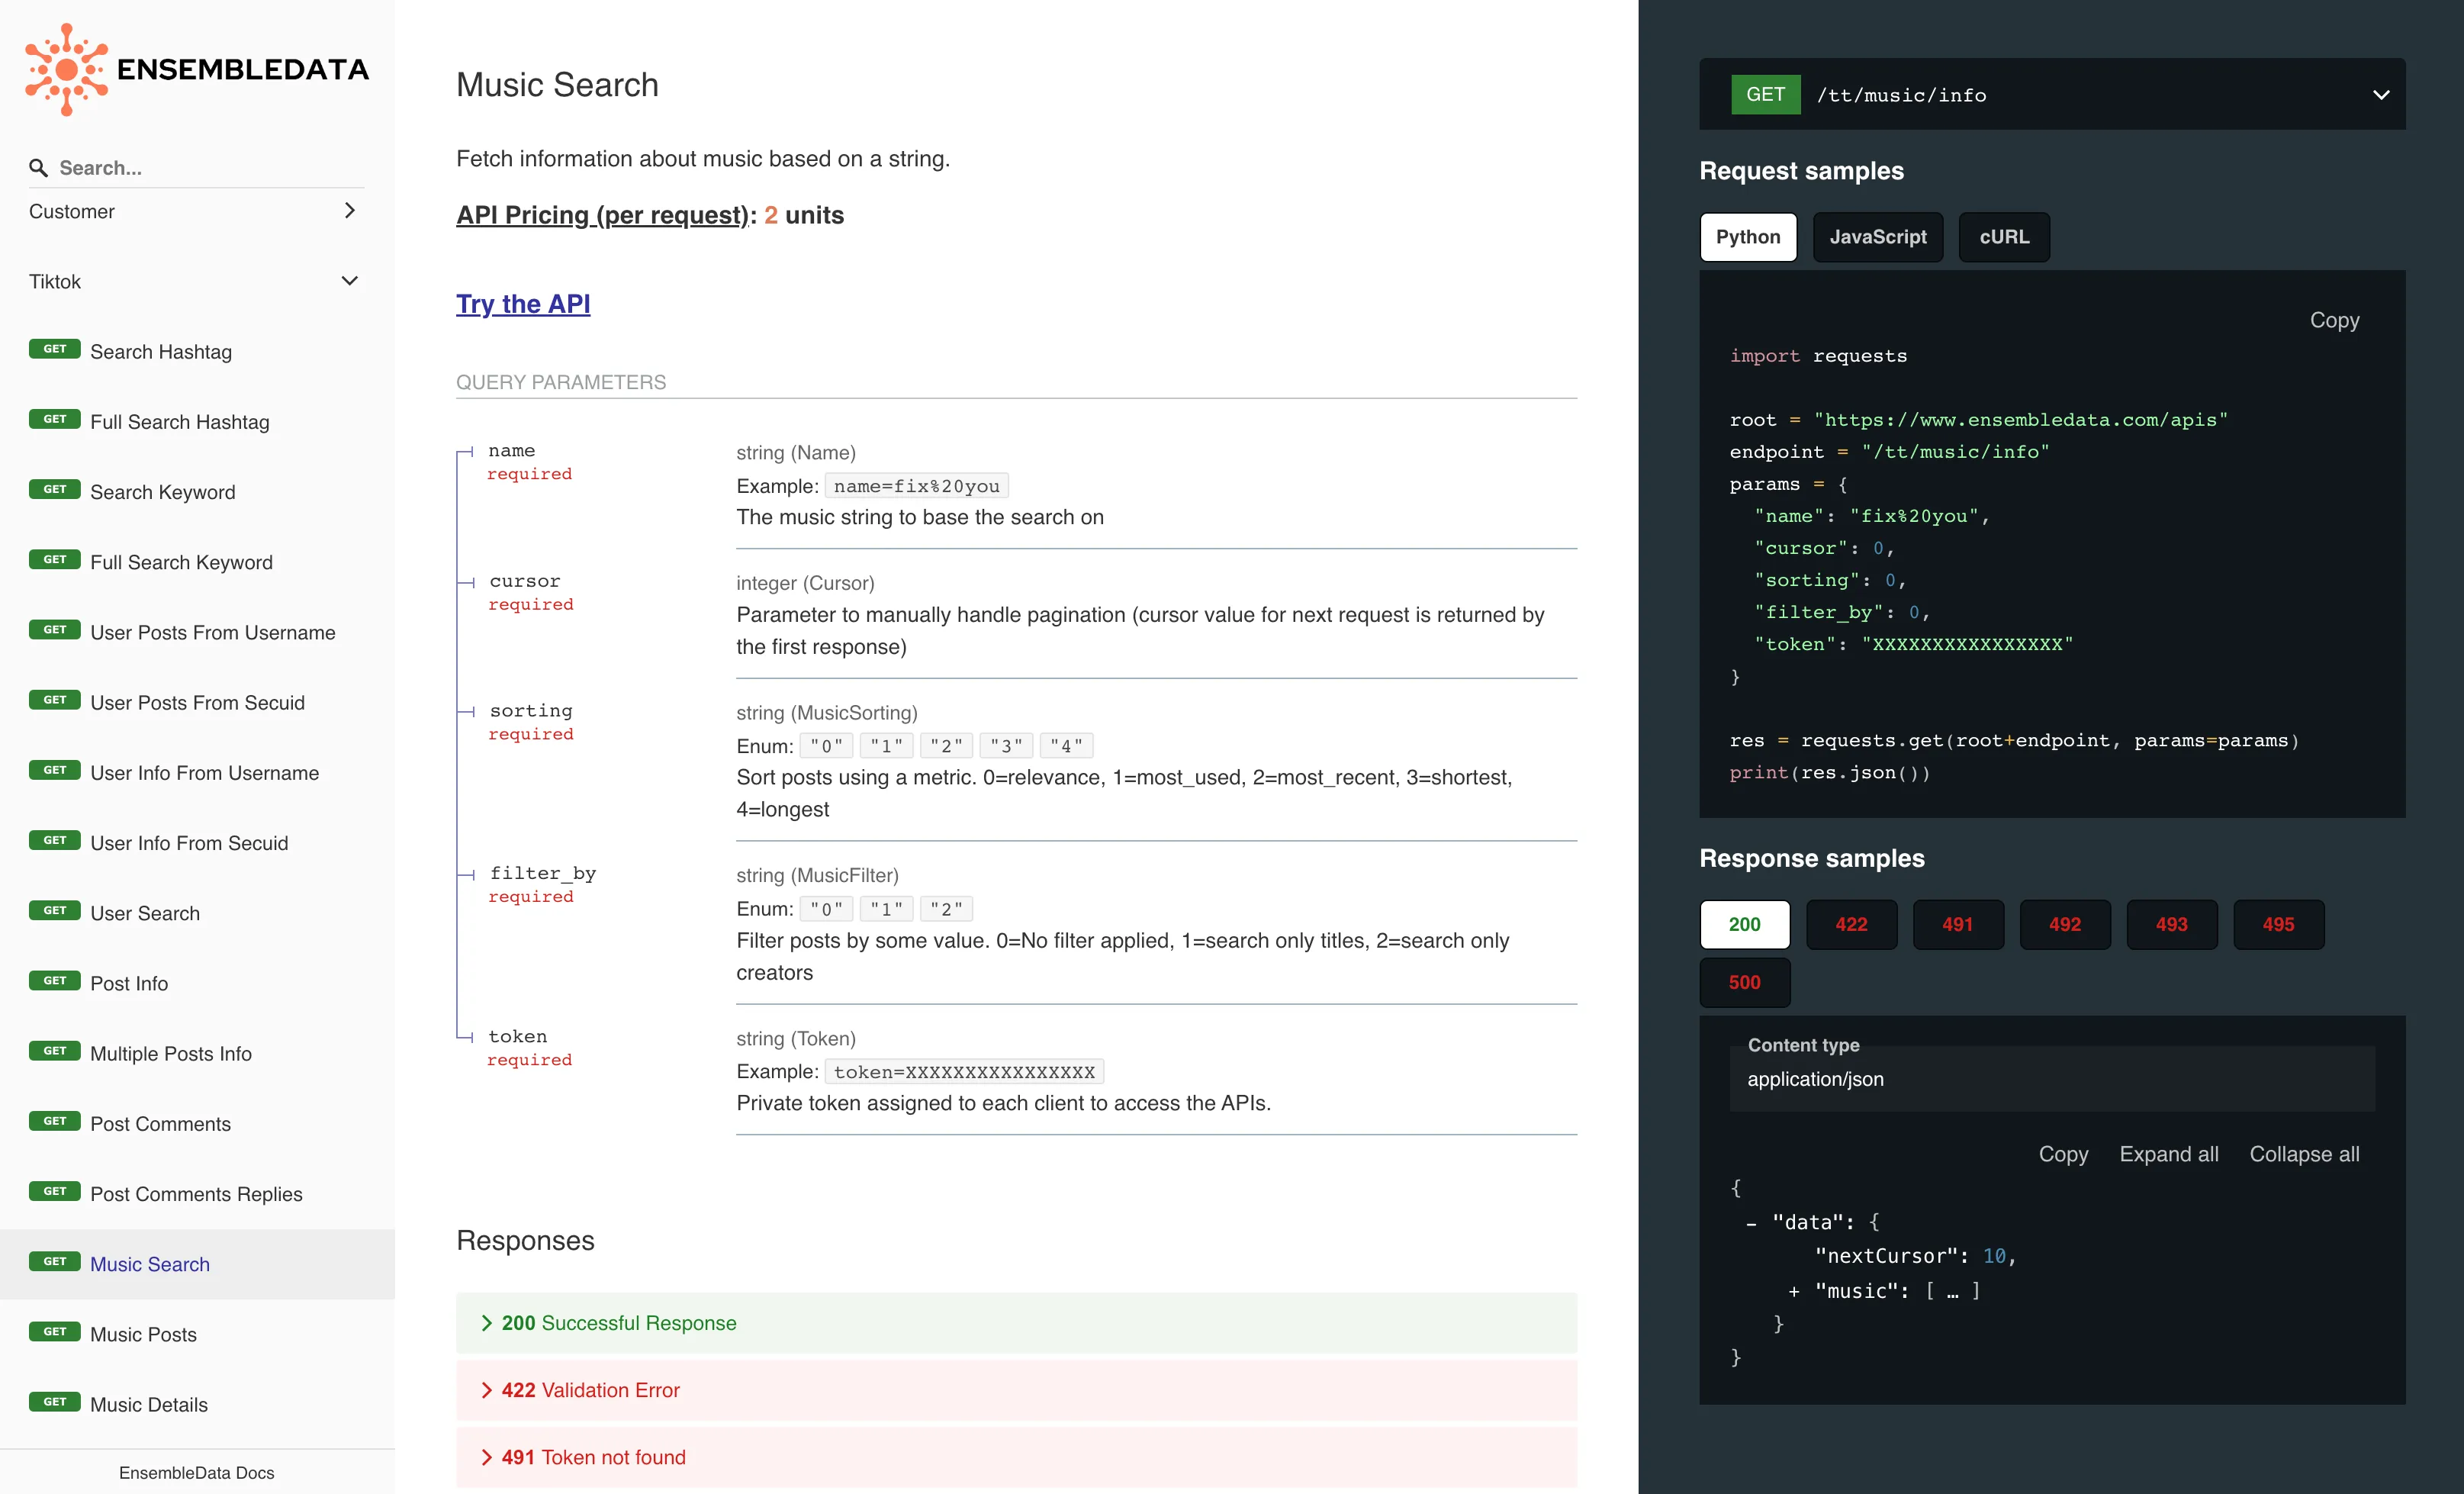The height and width of the screenshot is (1494, 2464).
Task: Select the 200 response sample tab
Action: pos(1744,924)
